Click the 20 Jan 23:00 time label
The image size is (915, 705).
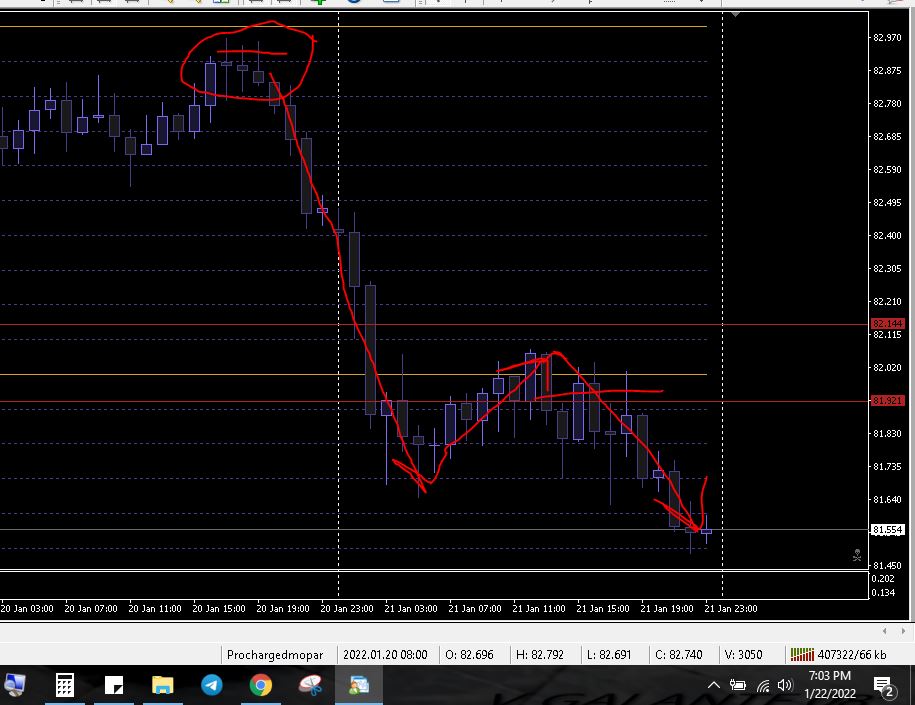(x=347, y=608)
